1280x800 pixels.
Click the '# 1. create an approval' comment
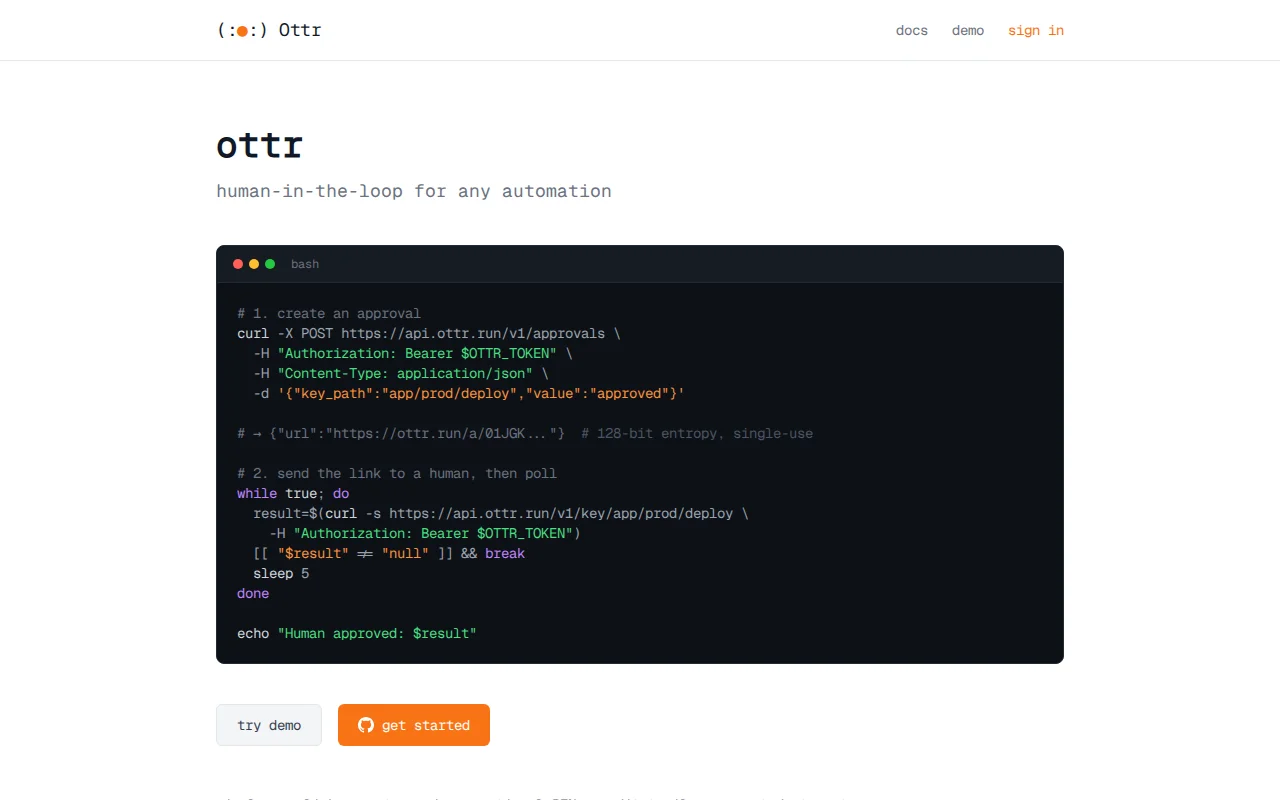[329, 313]
